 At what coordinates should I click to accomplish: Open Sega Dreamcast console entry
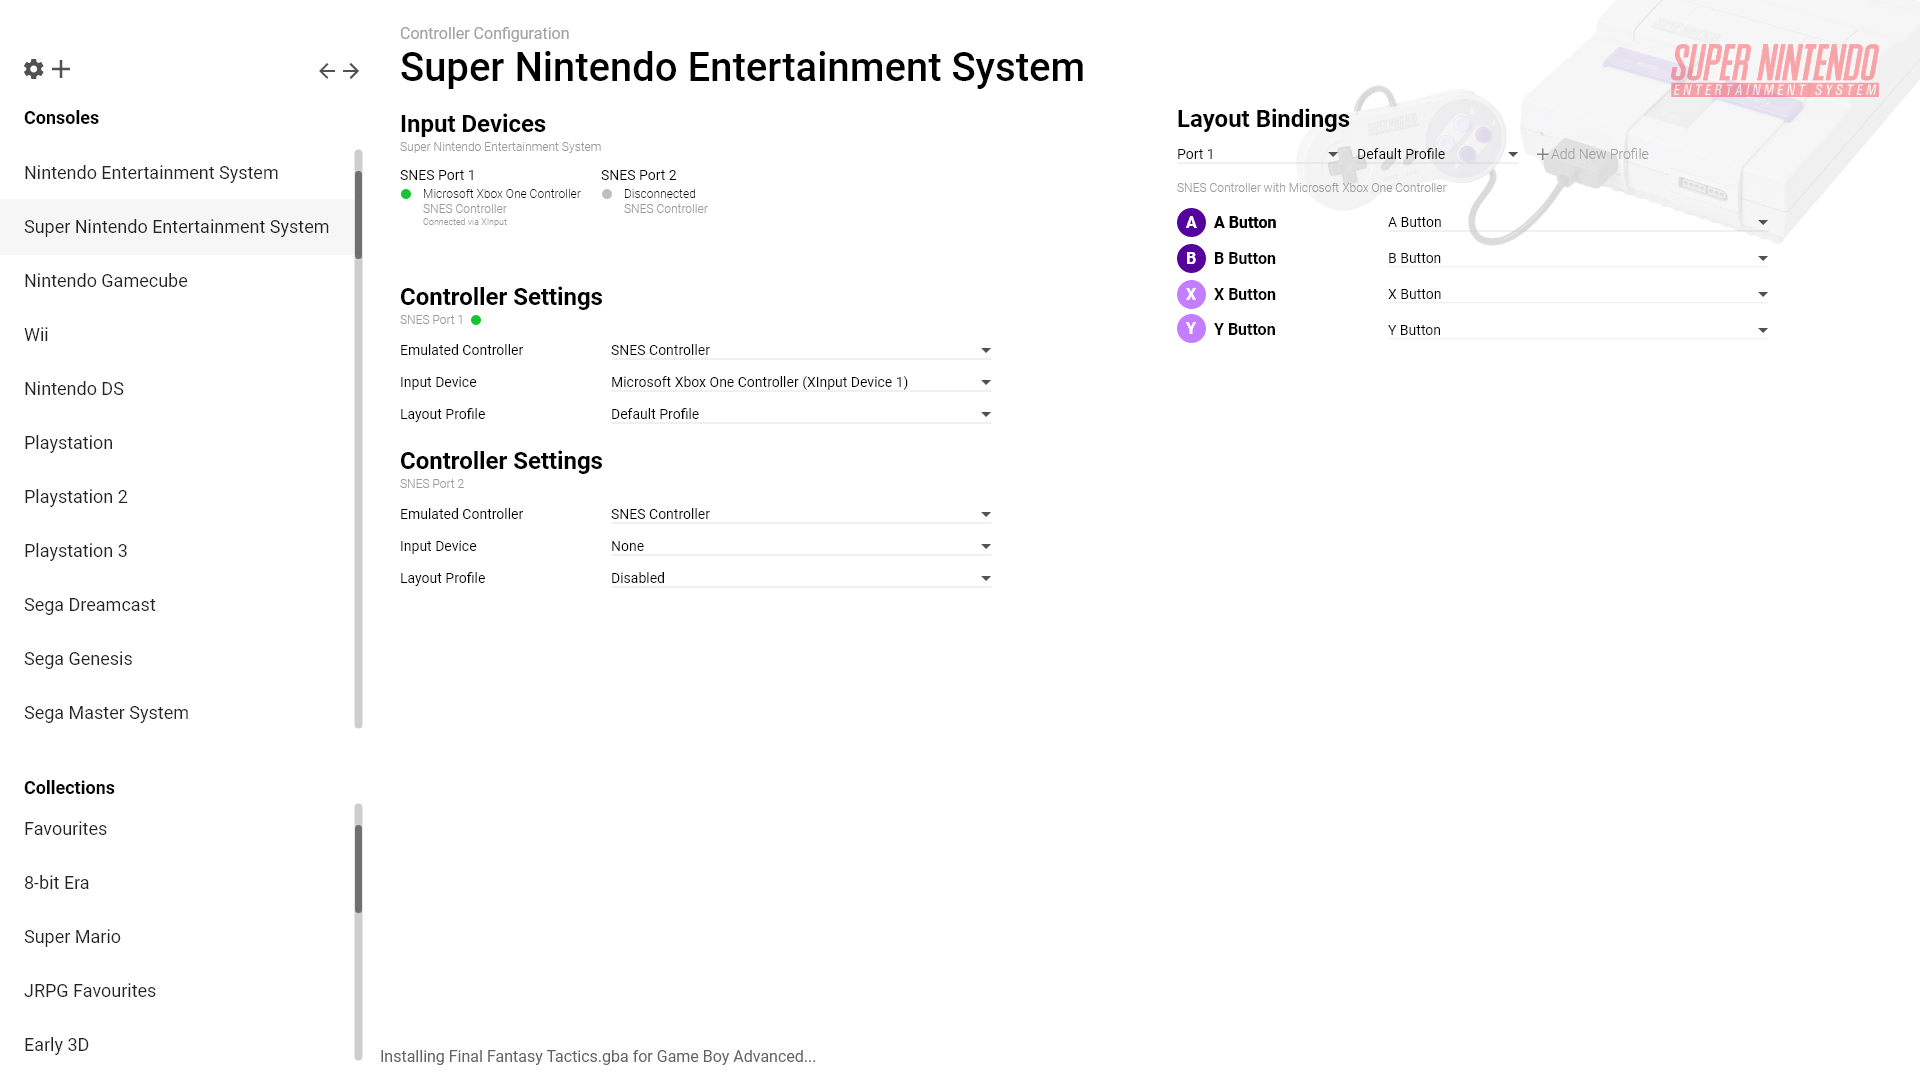90,605
